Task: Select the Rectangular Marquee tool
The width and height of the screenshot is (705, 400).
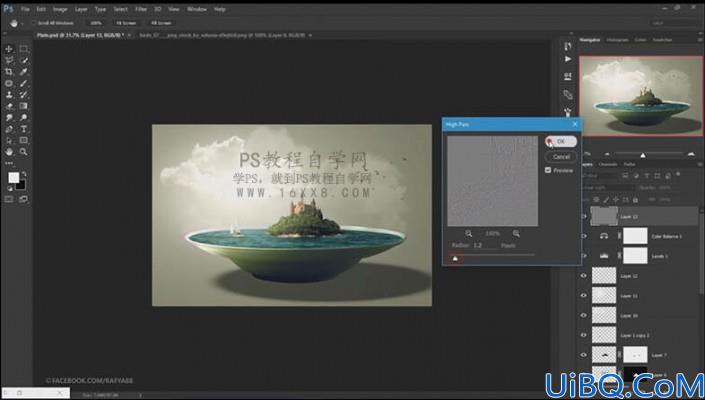Action: (x=23, y=49)
